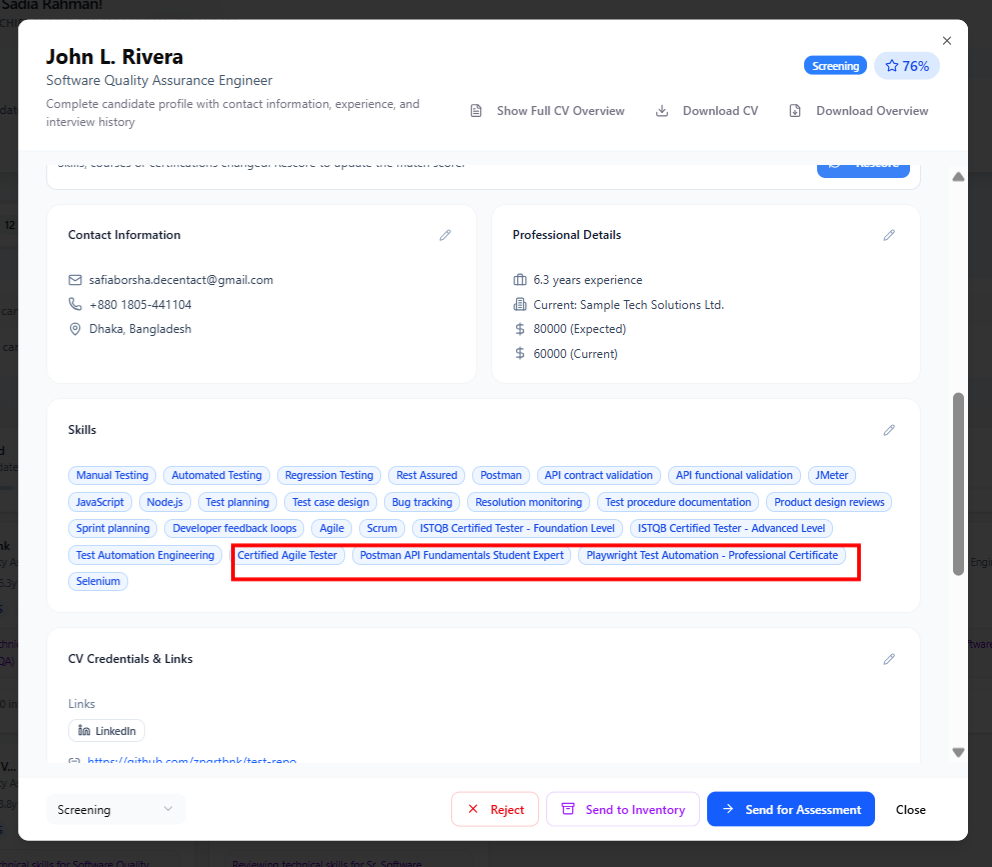Image resolution: width=992 pixels, height=867 pixels.
Task: Download the Overview document
Action: click(859, 111)
